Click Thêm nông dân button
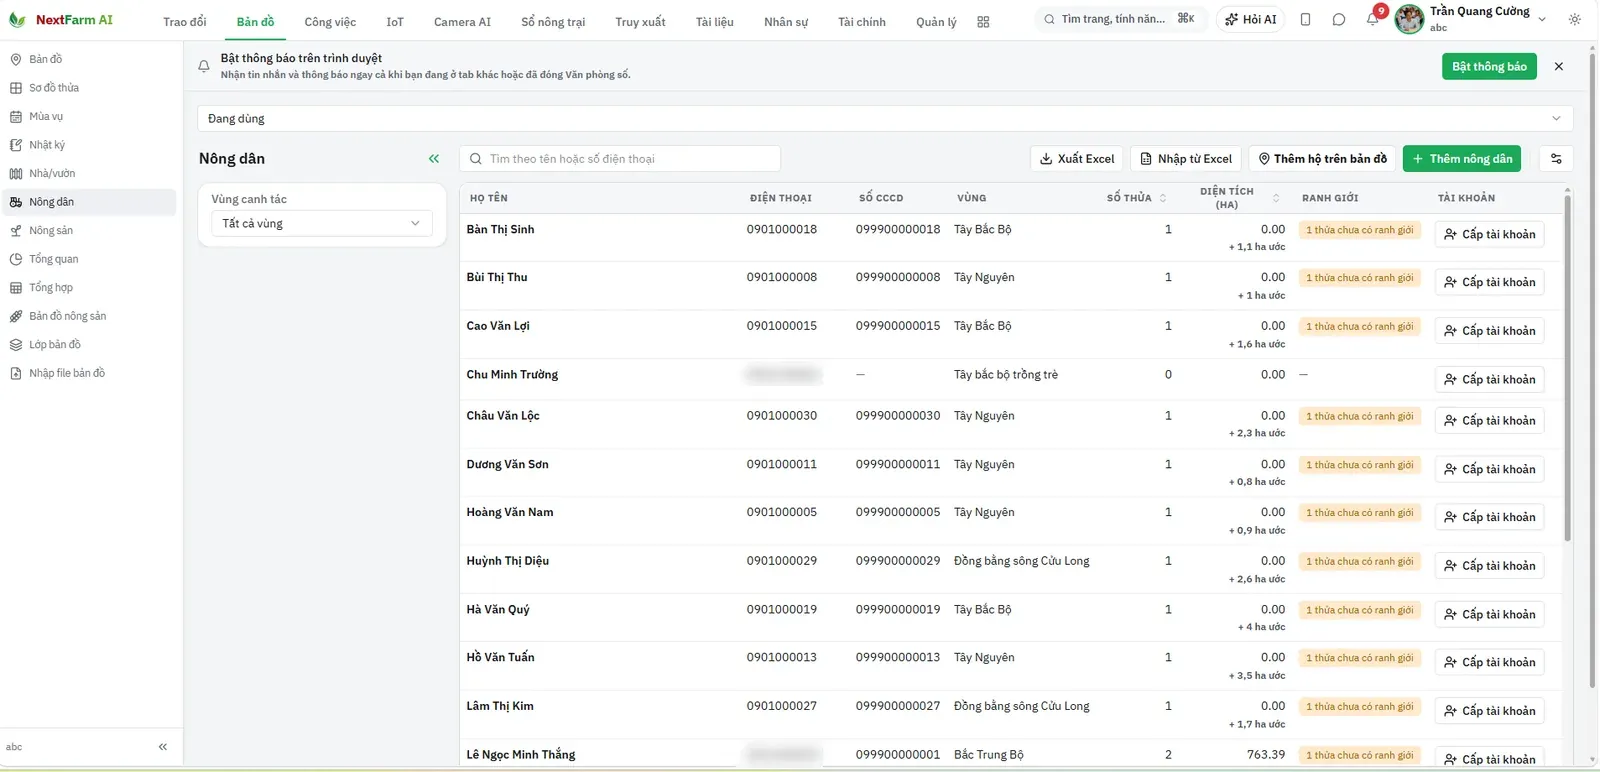1600x772 pixels. pos(1462,158)
